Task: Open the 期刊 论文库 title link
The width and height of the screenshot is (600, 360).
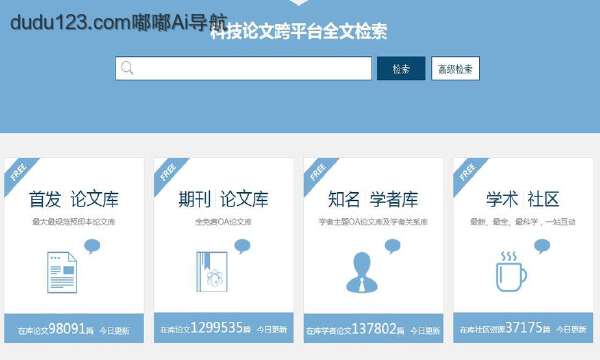Action: (224, 199)
